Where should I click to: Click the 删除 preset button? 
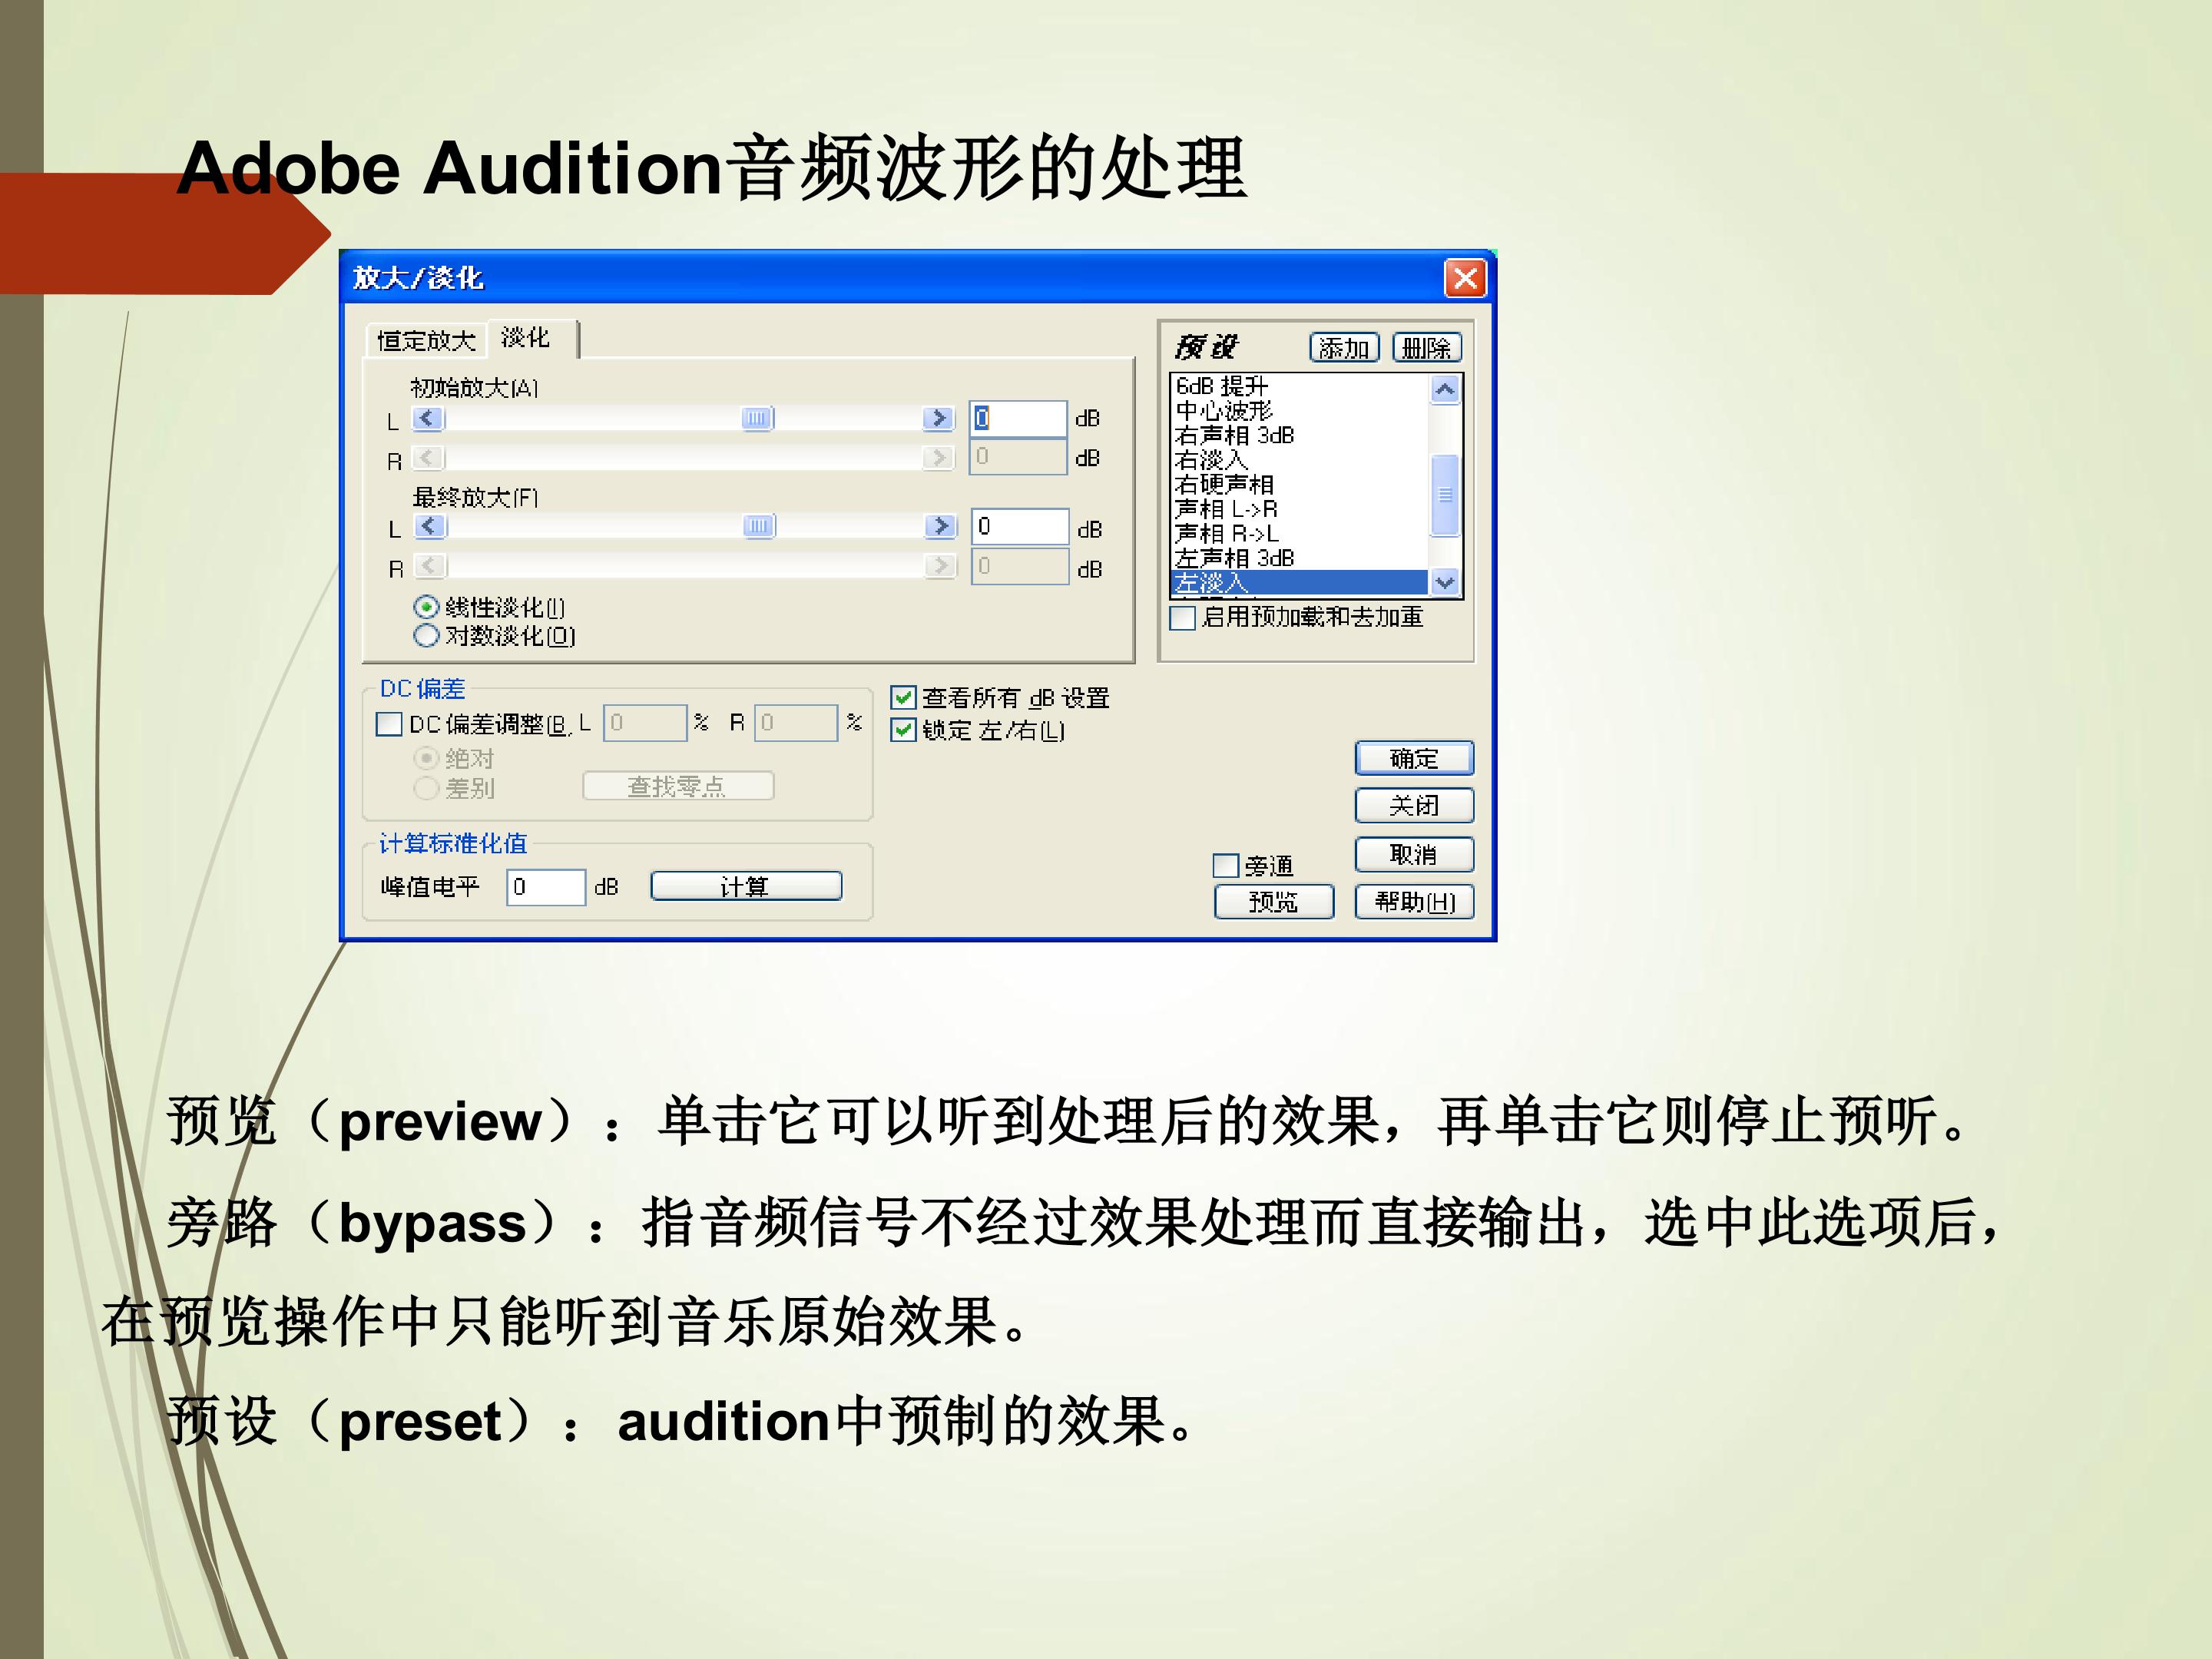[1427, 348]
